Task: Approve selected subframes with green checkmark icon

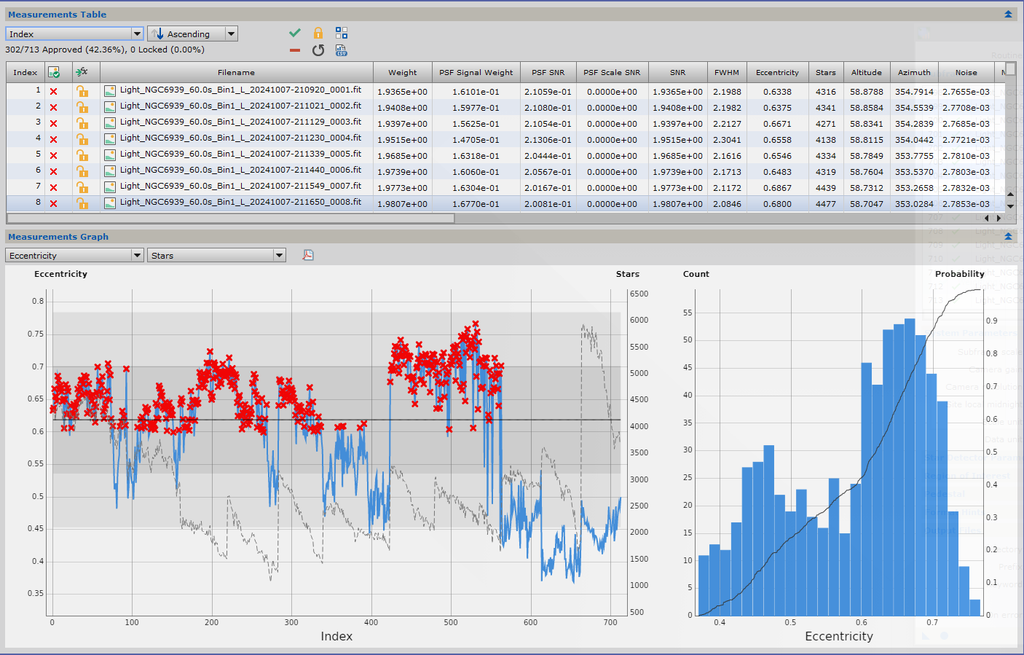Action: [x=295, y=33]
